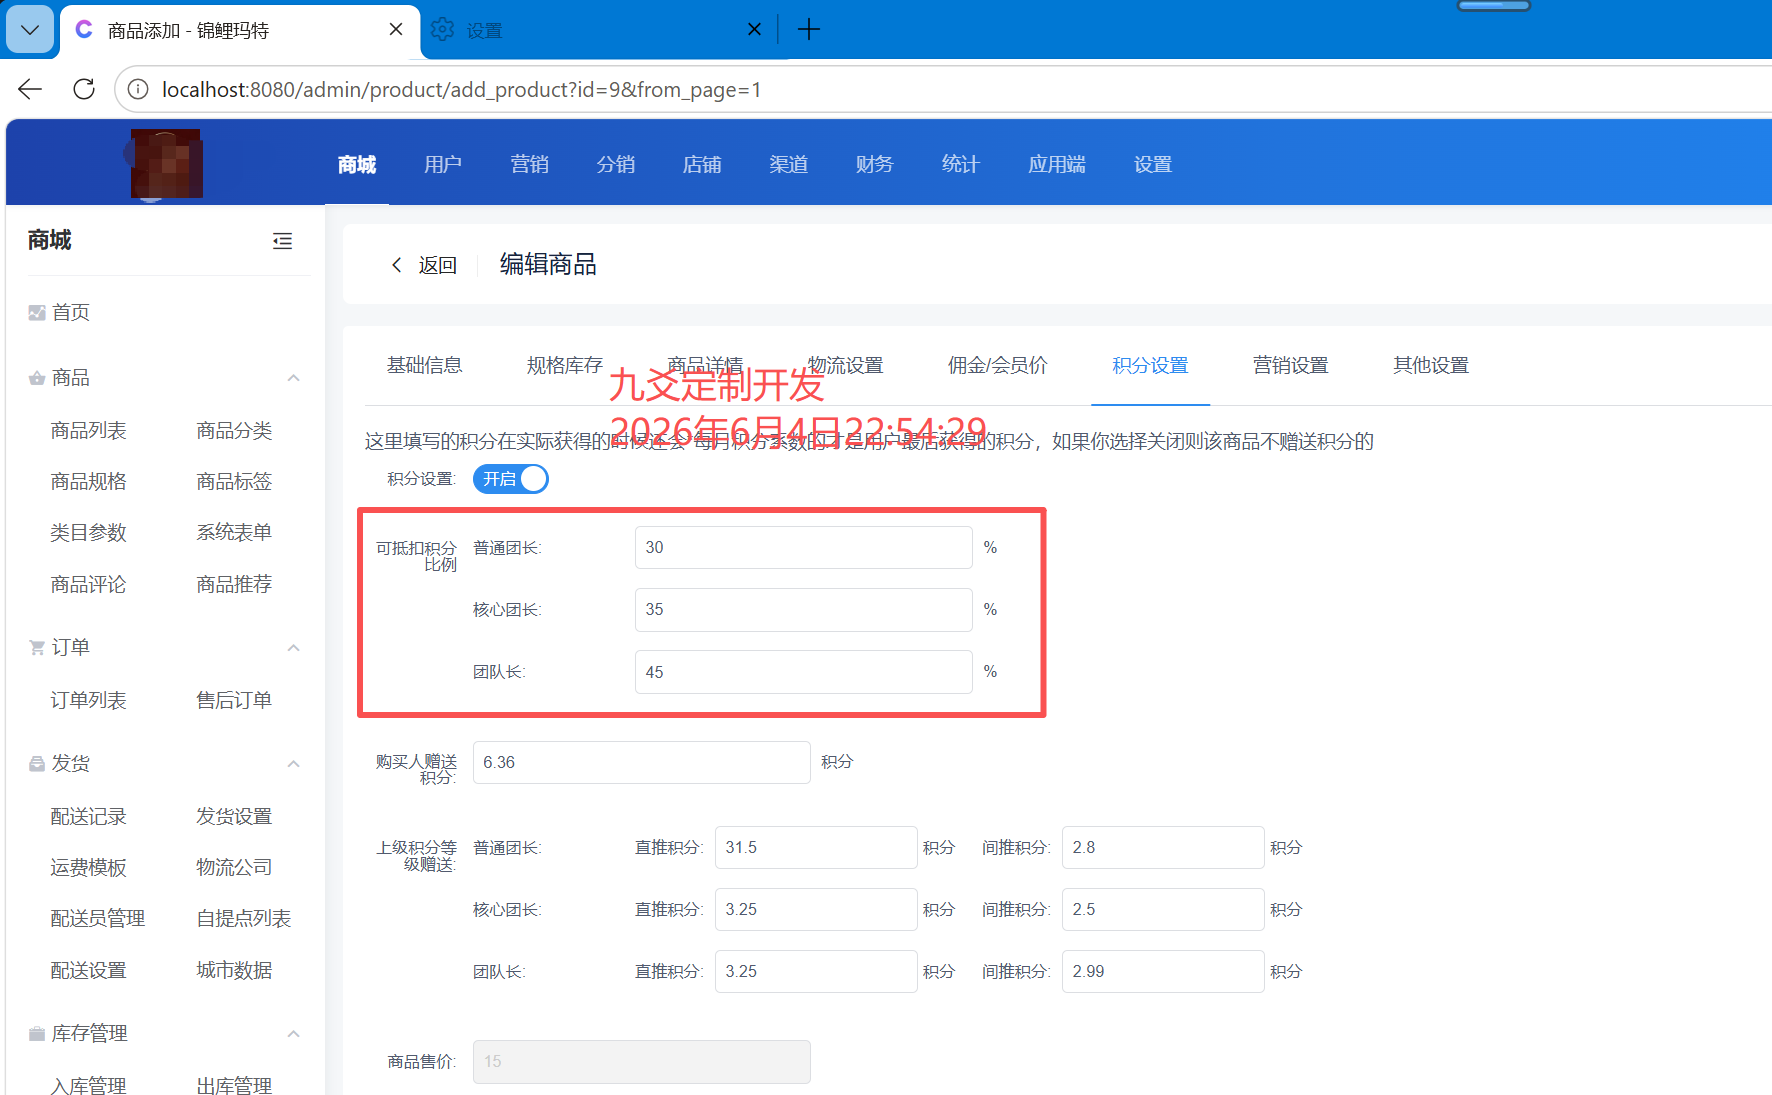Switch to 基础信息 tab
Viewport: 1772px width, 1095px height.
[425, 365]
